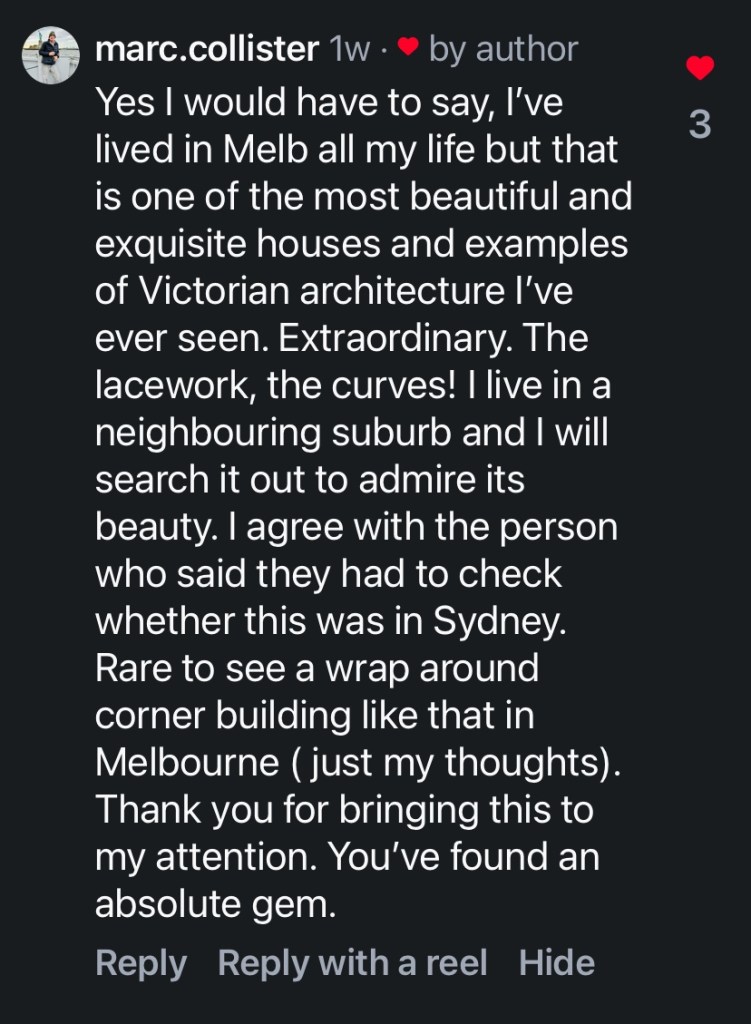The image size is (751, 1024).
Task: View the 3 likes count
Action: (700, 126)
